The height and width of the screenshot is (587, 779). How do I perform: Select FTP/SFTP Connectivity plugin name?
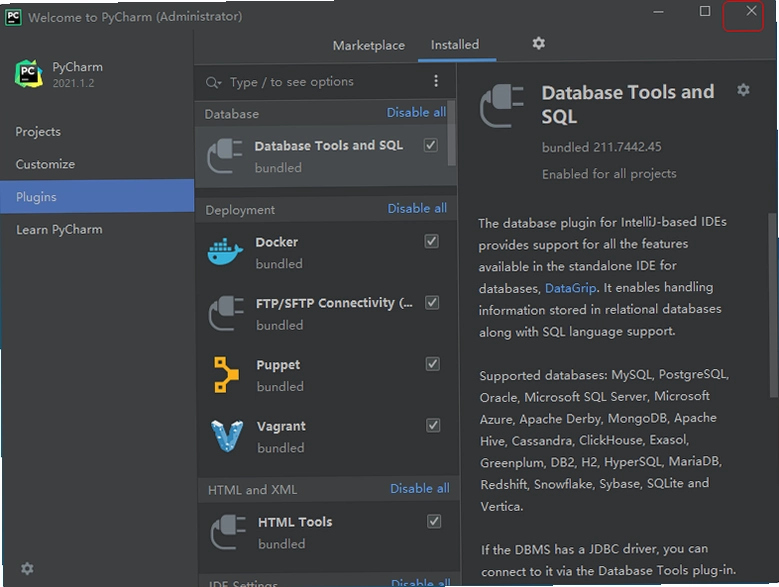(x=334, y=303)
